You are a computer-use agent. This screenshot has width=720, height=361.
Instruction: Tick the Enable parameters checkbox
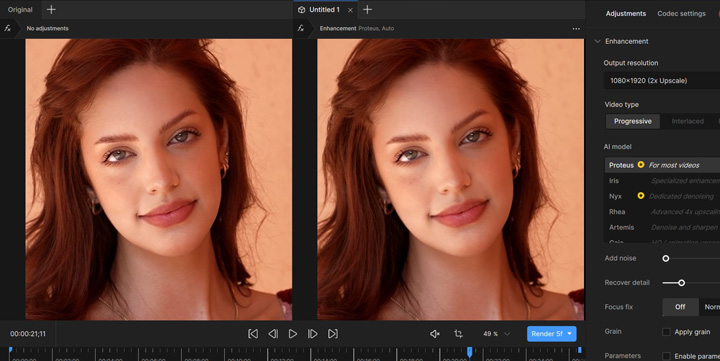666,356
